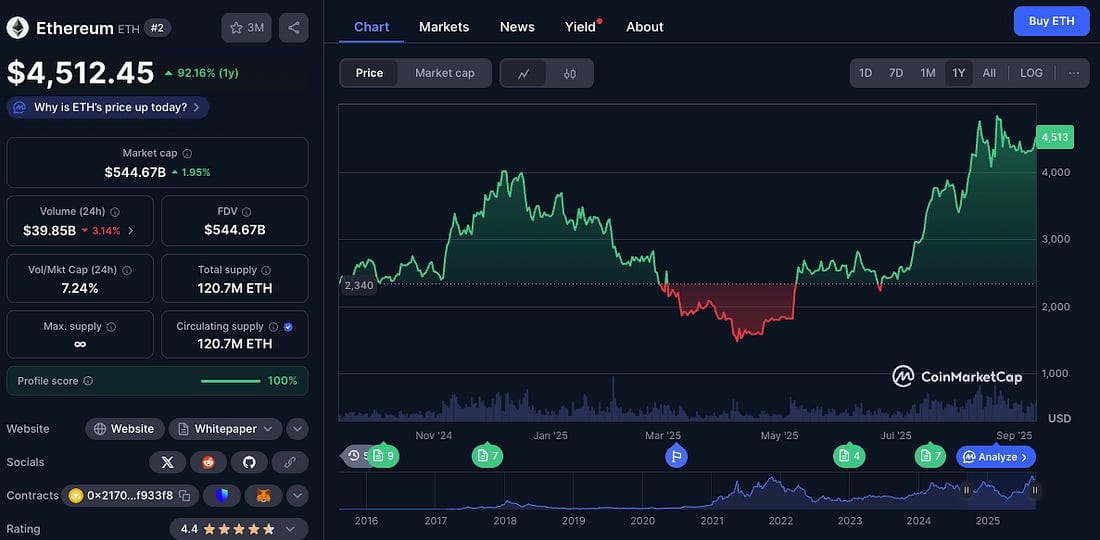Click the green news marker near Jul '25
The height and width of the screenshot is (540, 1100).
931,457
